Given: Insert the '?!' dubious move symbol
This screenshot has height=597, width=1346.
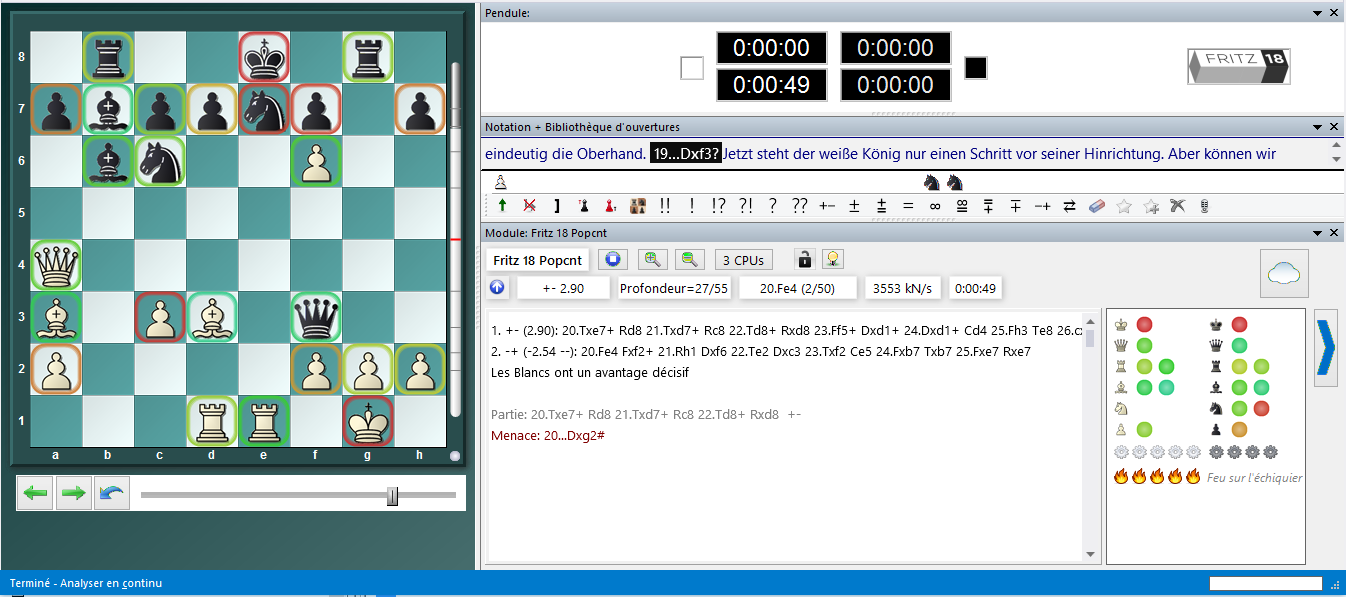Looking at the screenshot, I should [745, 206].
